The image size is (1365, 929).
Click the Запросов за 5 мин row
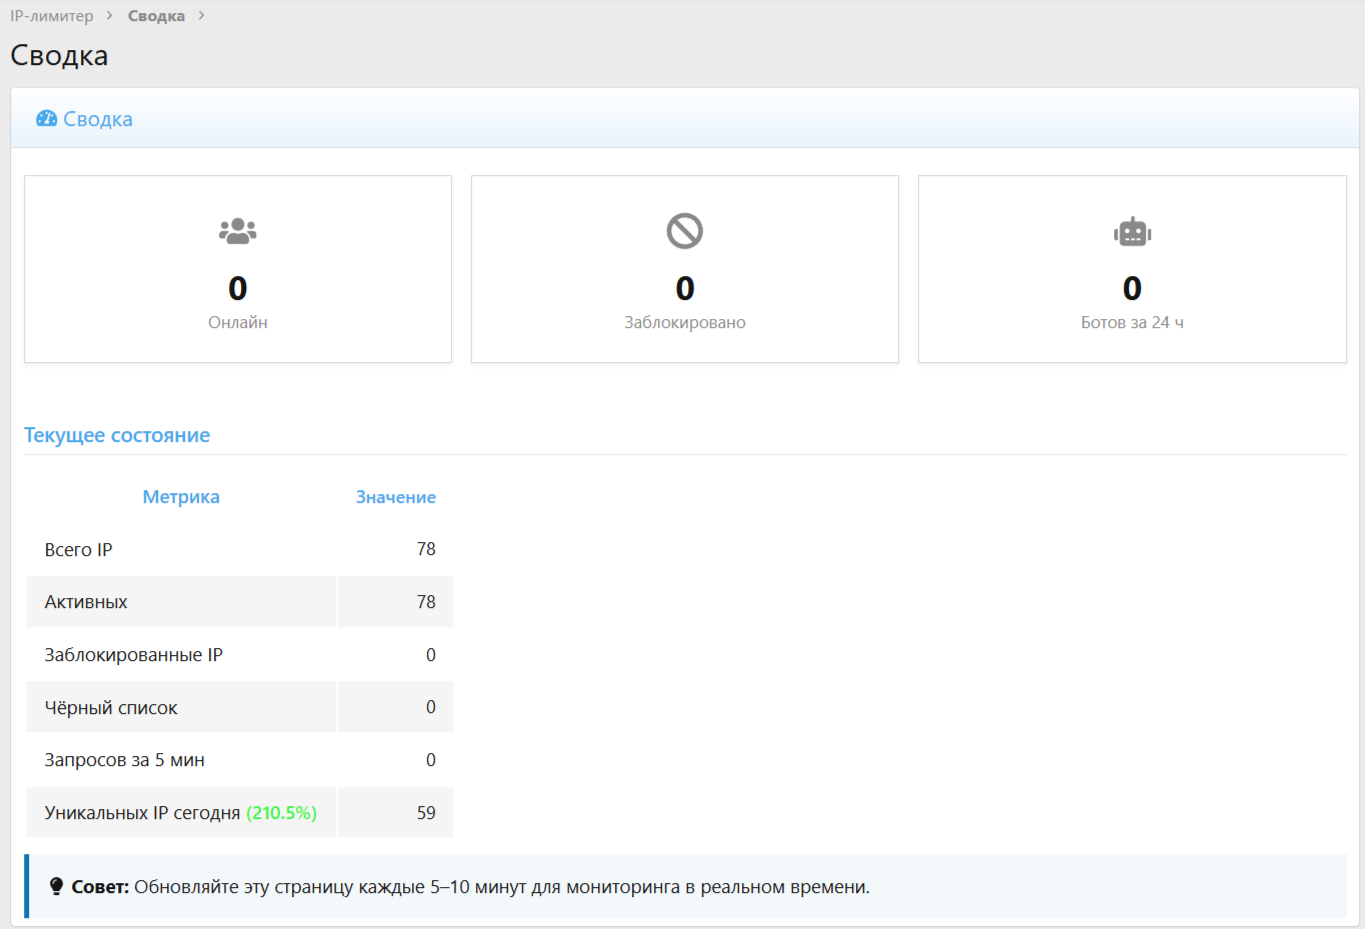[239, 760]
